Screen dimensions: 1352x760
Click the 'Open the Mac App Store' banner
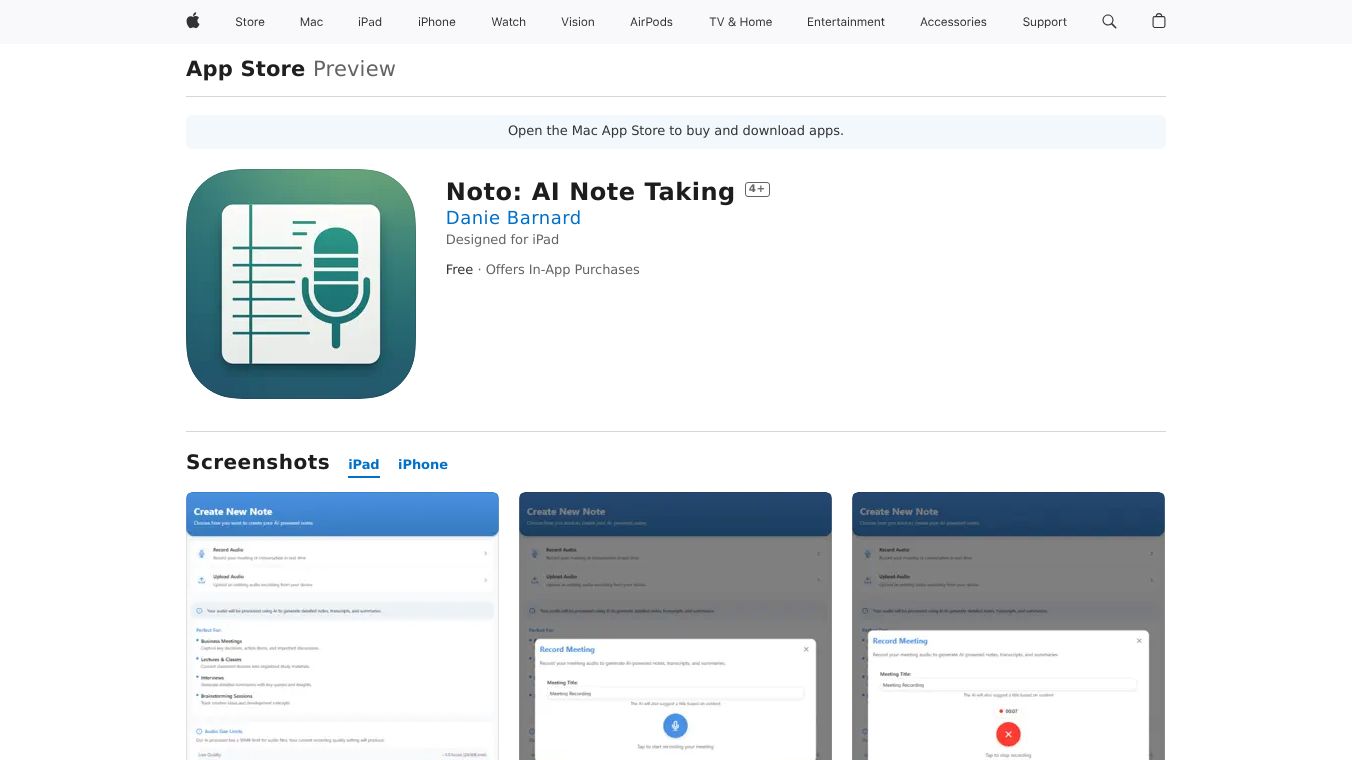(676, 131)
